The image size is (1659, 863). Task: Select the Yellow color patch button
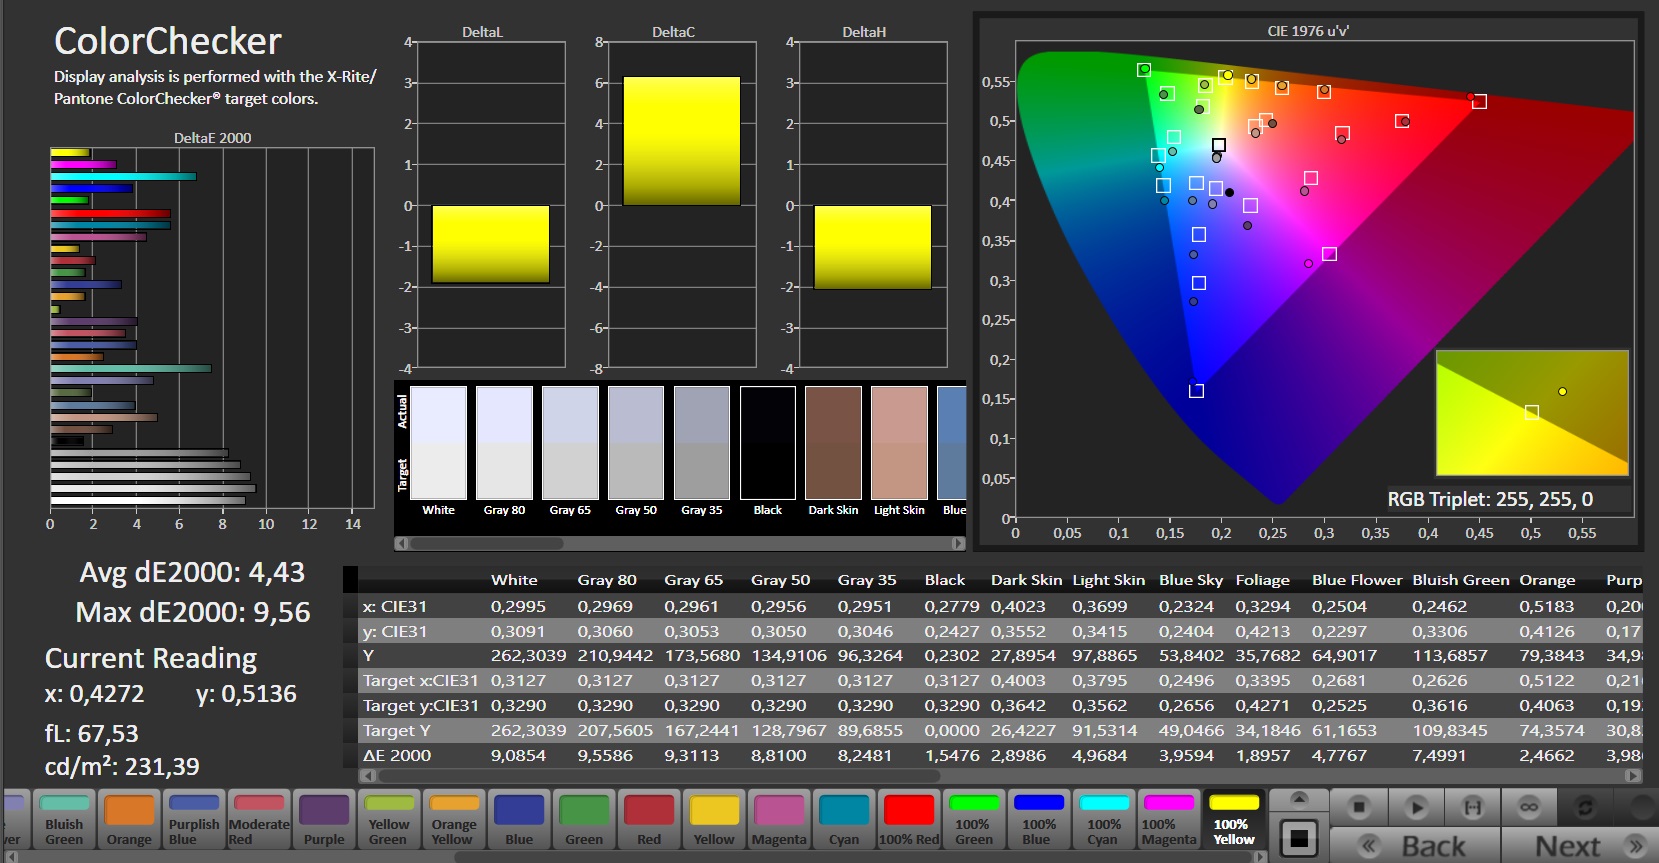coord(714,820)
